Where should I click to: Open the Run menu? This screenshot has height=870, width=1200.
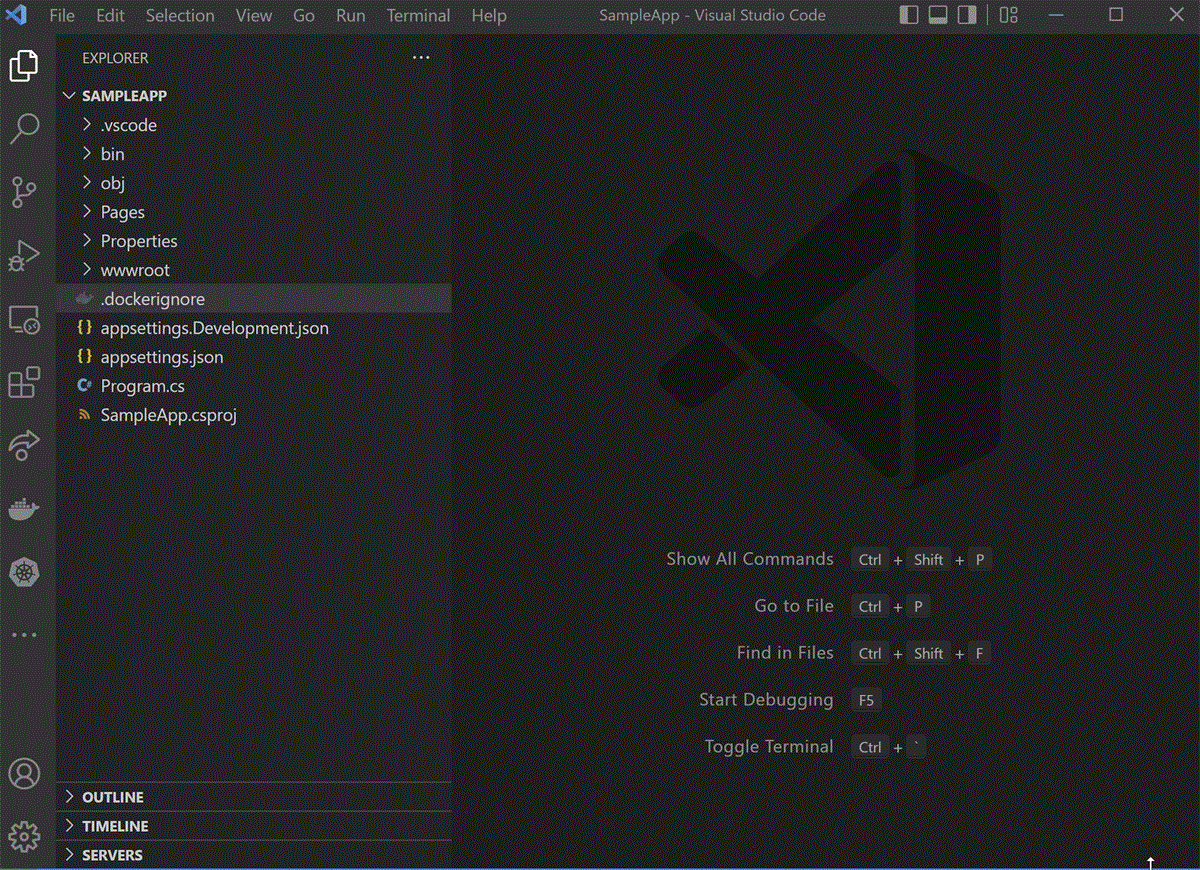point(351,16)
